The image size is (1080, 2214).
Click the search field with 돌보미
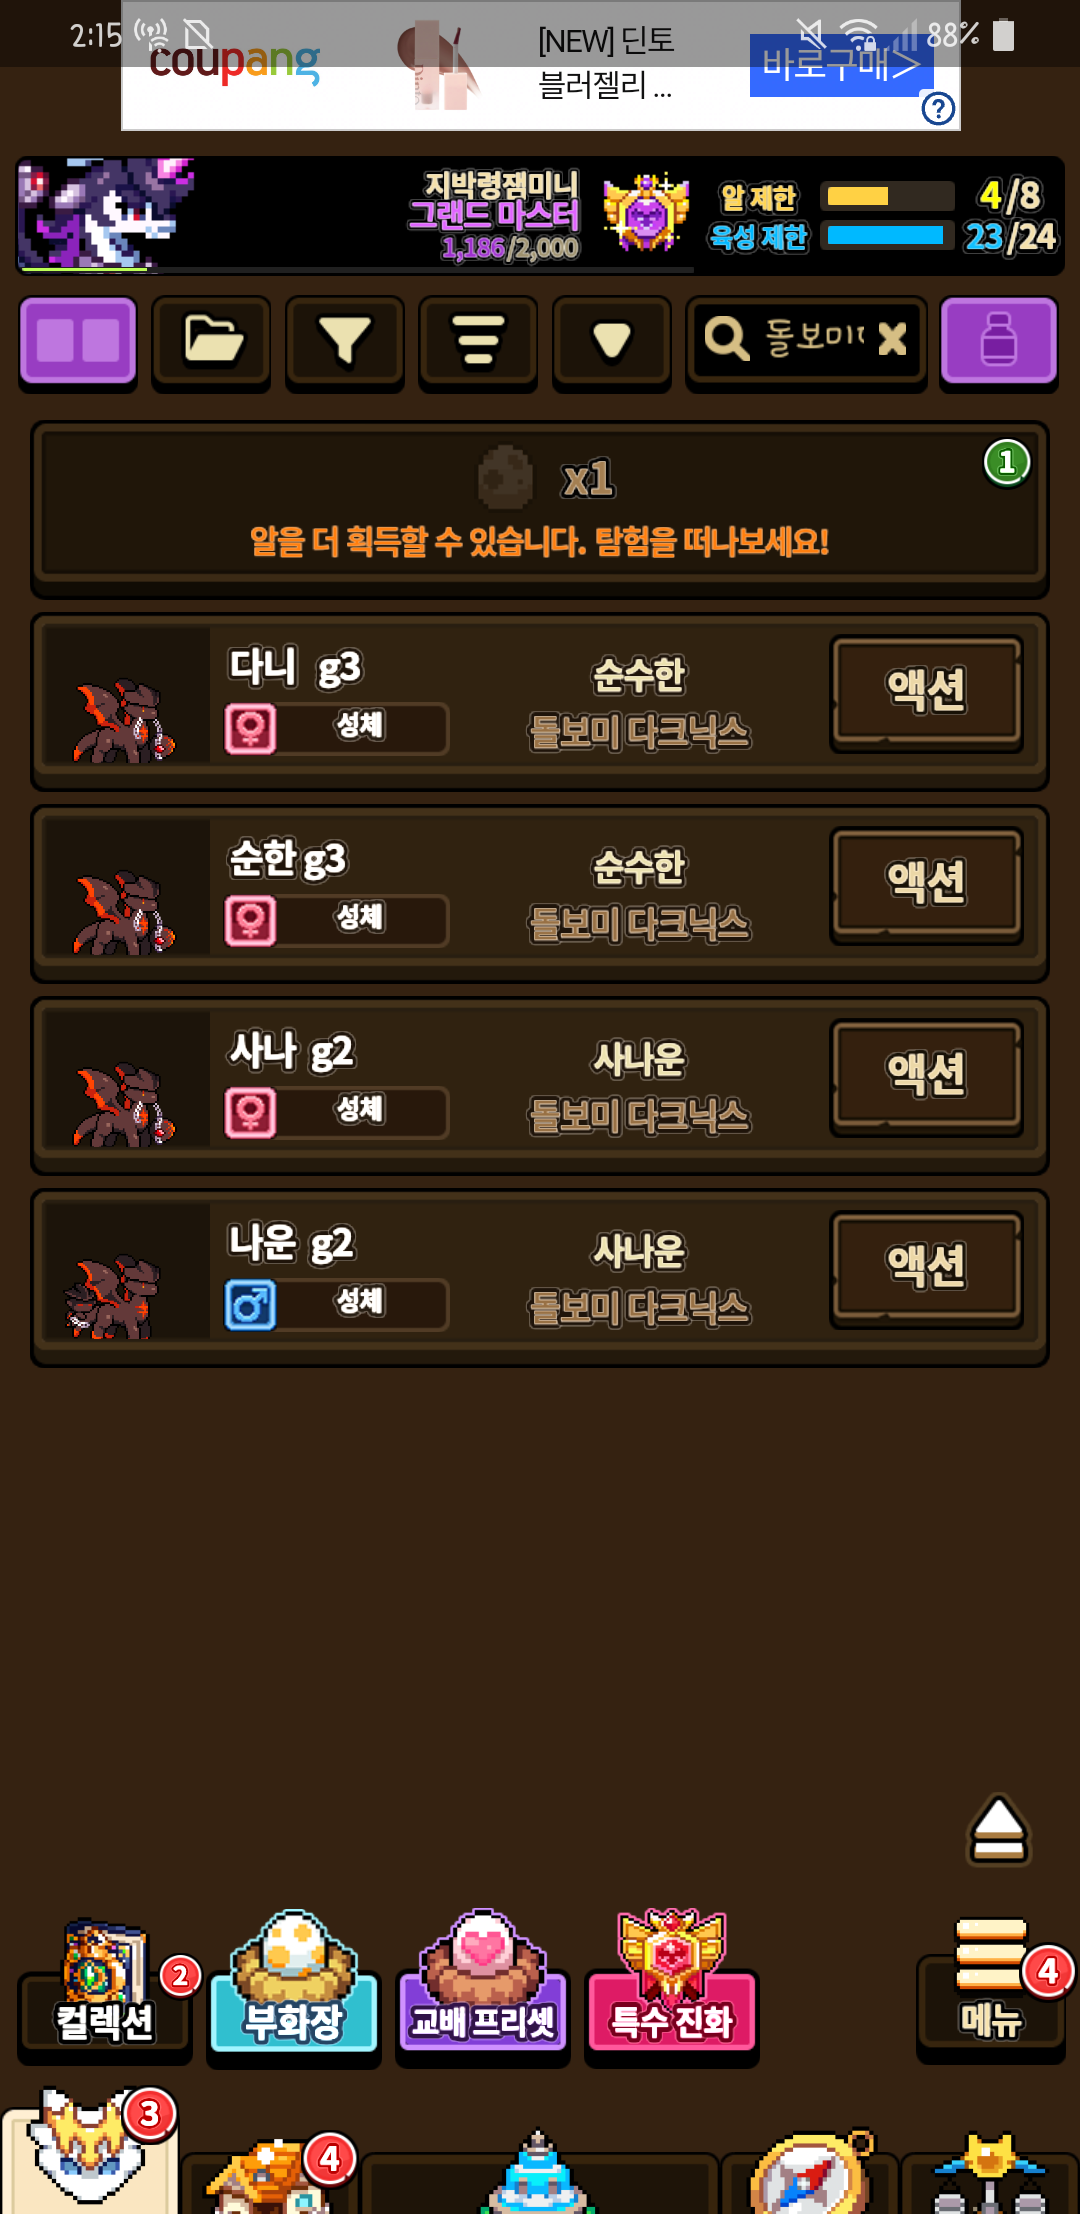point(806,341)
